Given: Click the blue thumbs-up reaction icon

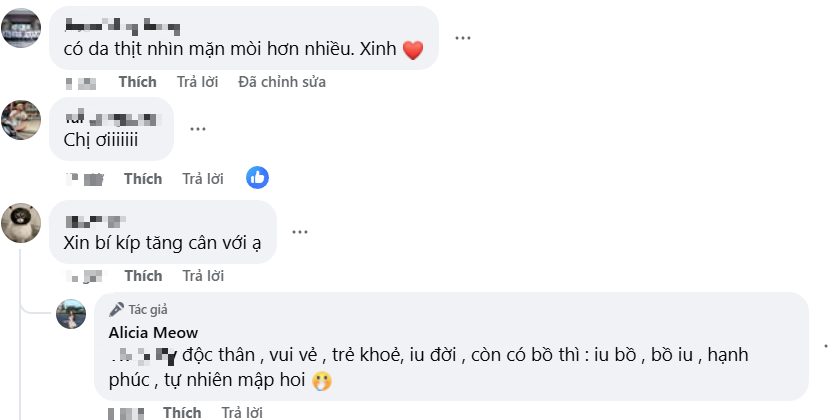Looking at the screenshot, I should [257, 178].
